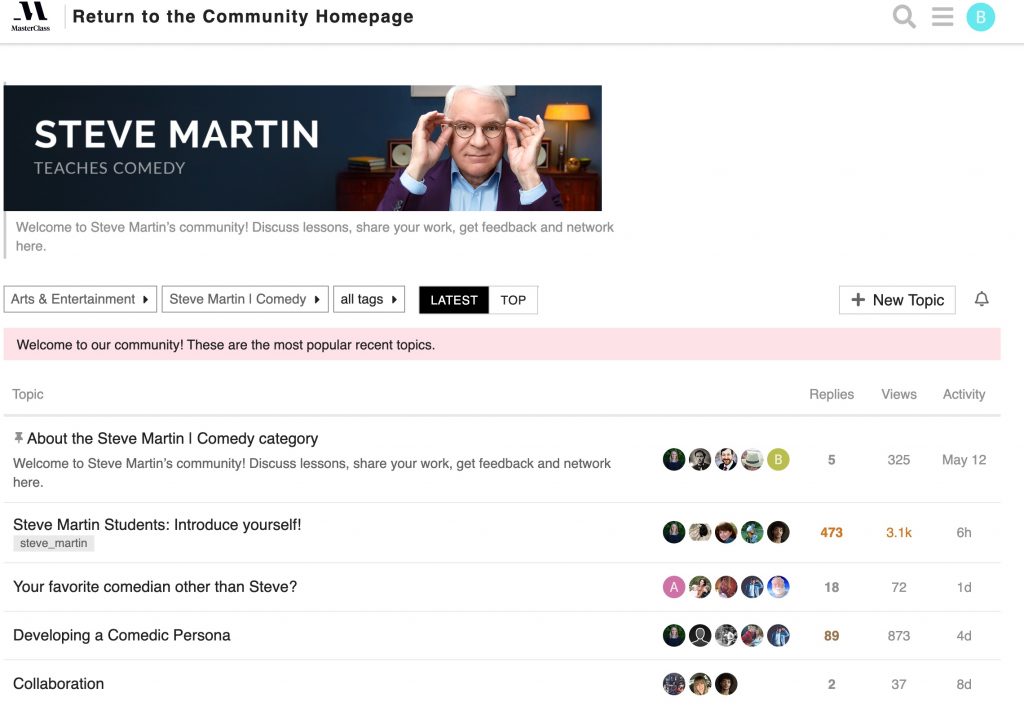Click the last avatar in the Collaboration row
Viewport: 1024px width, 706px height.
(x=726, y=684)
